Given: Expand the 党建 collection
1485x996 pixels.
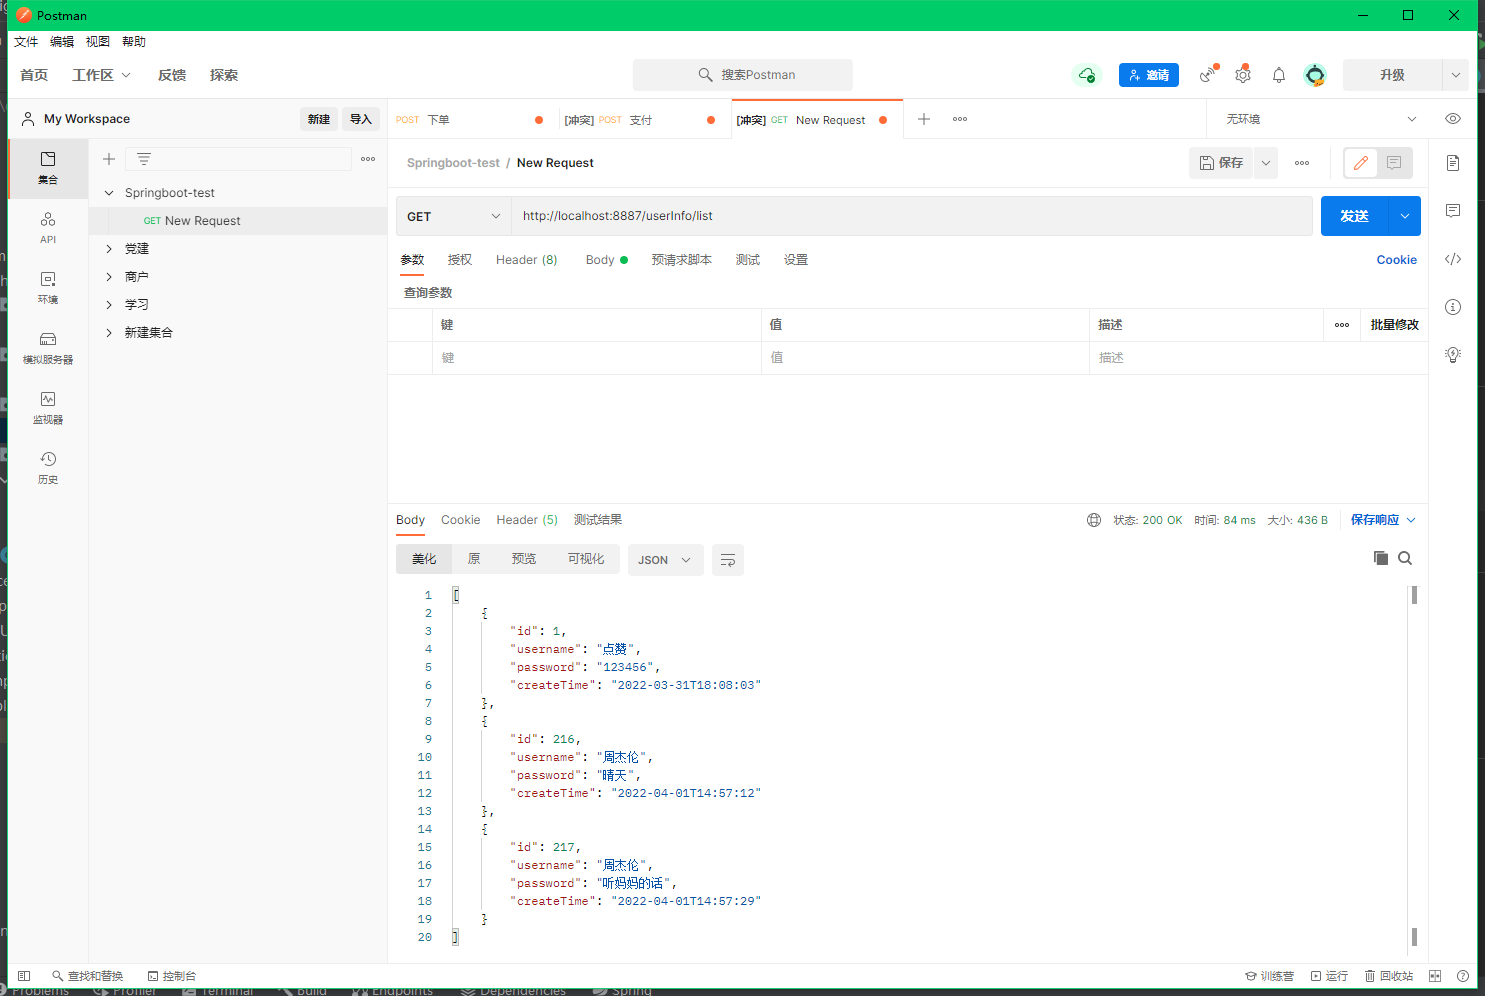Looking at the screenshot, I should (x=109, y=249).
